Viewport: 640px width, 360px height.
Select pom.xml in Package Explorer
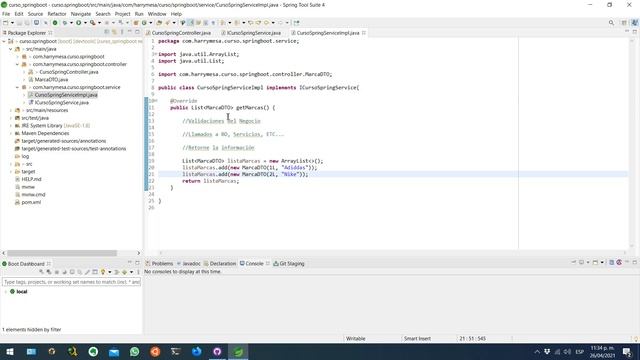(x=31, y=202)
